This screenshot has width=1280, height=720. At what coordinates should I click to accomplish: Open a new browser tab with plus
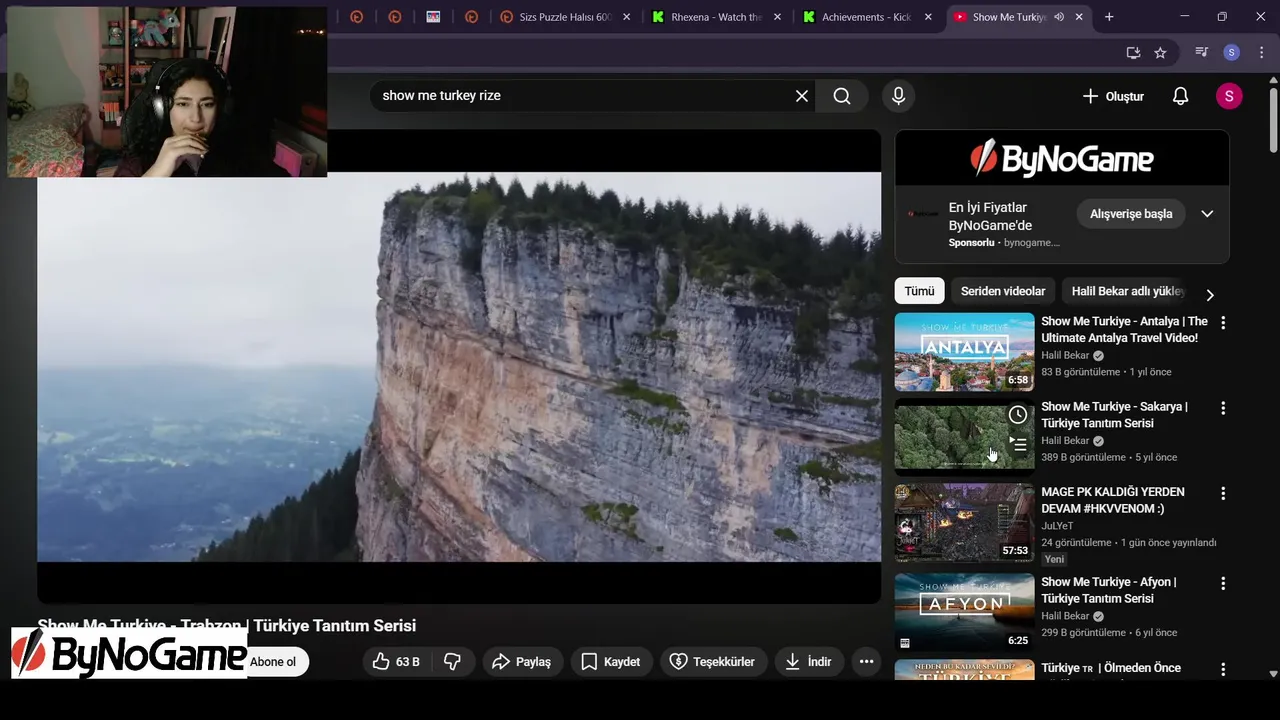coord(1109,17)
